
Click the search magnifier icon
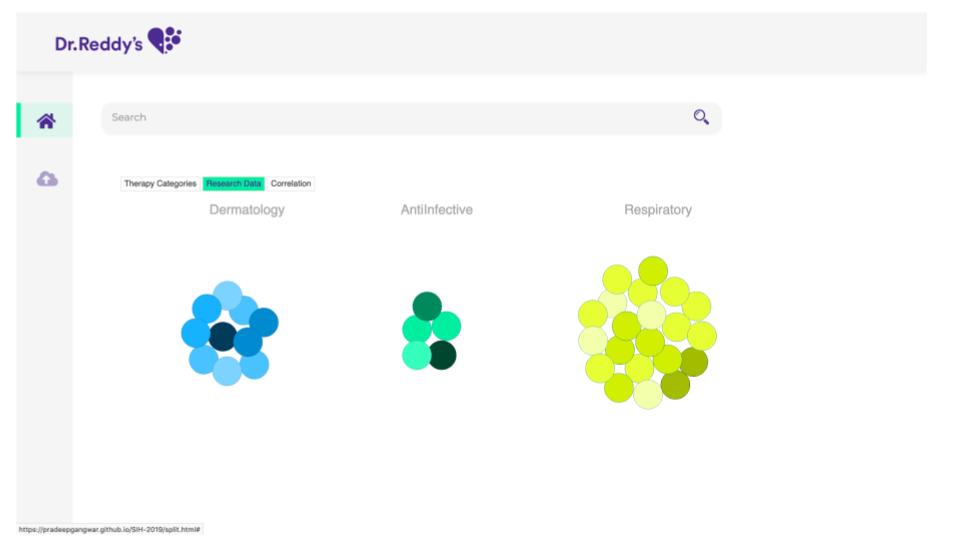point(701,117)
